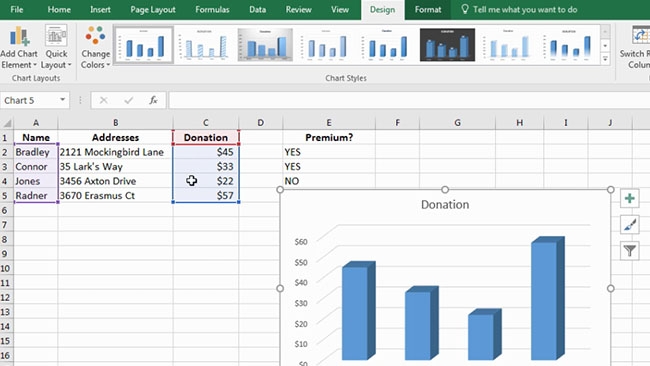Screen dimensions: 650x366
Task: Expand chart styles gallery More arrow
Action: point(605,59)
